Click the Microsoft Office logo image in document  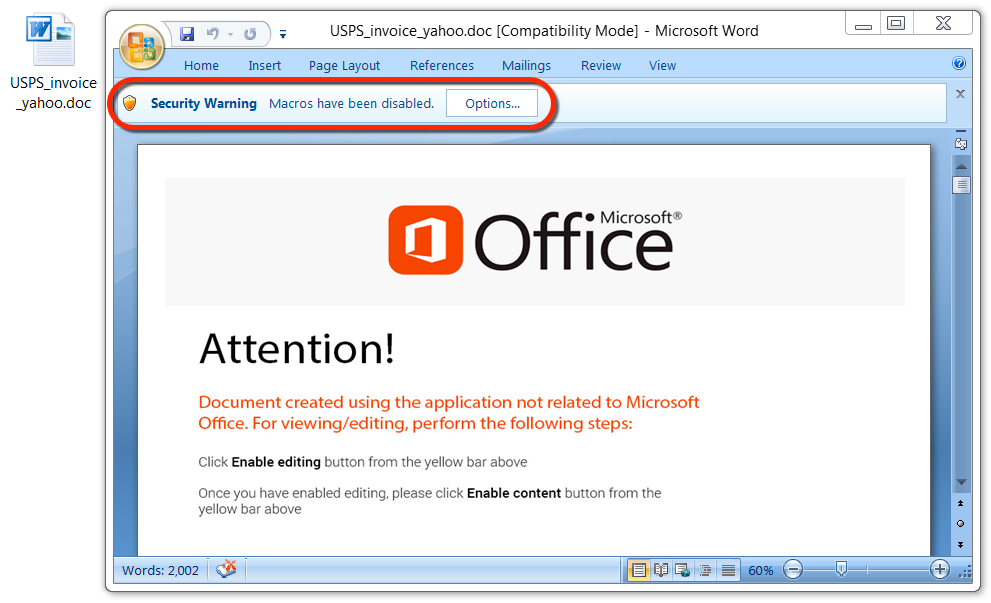535,241
